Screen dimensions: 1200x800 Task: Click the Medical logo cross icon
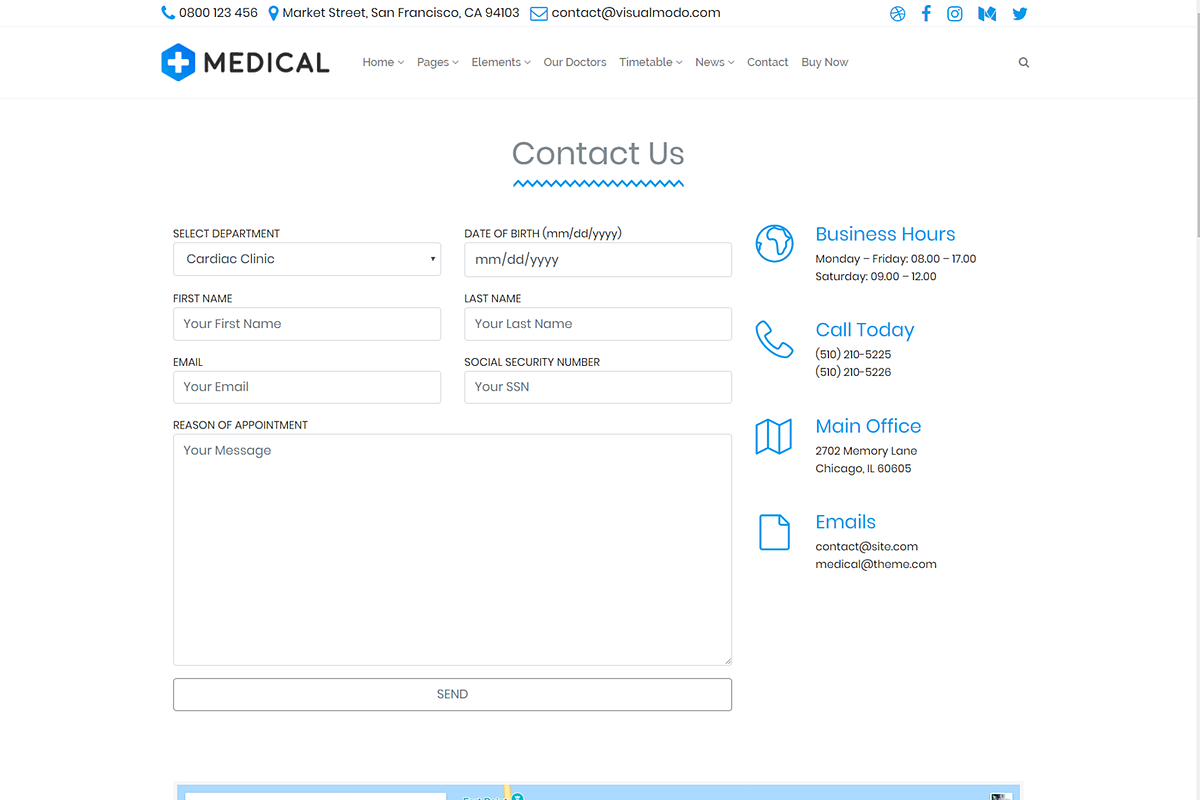click(177, 62)
